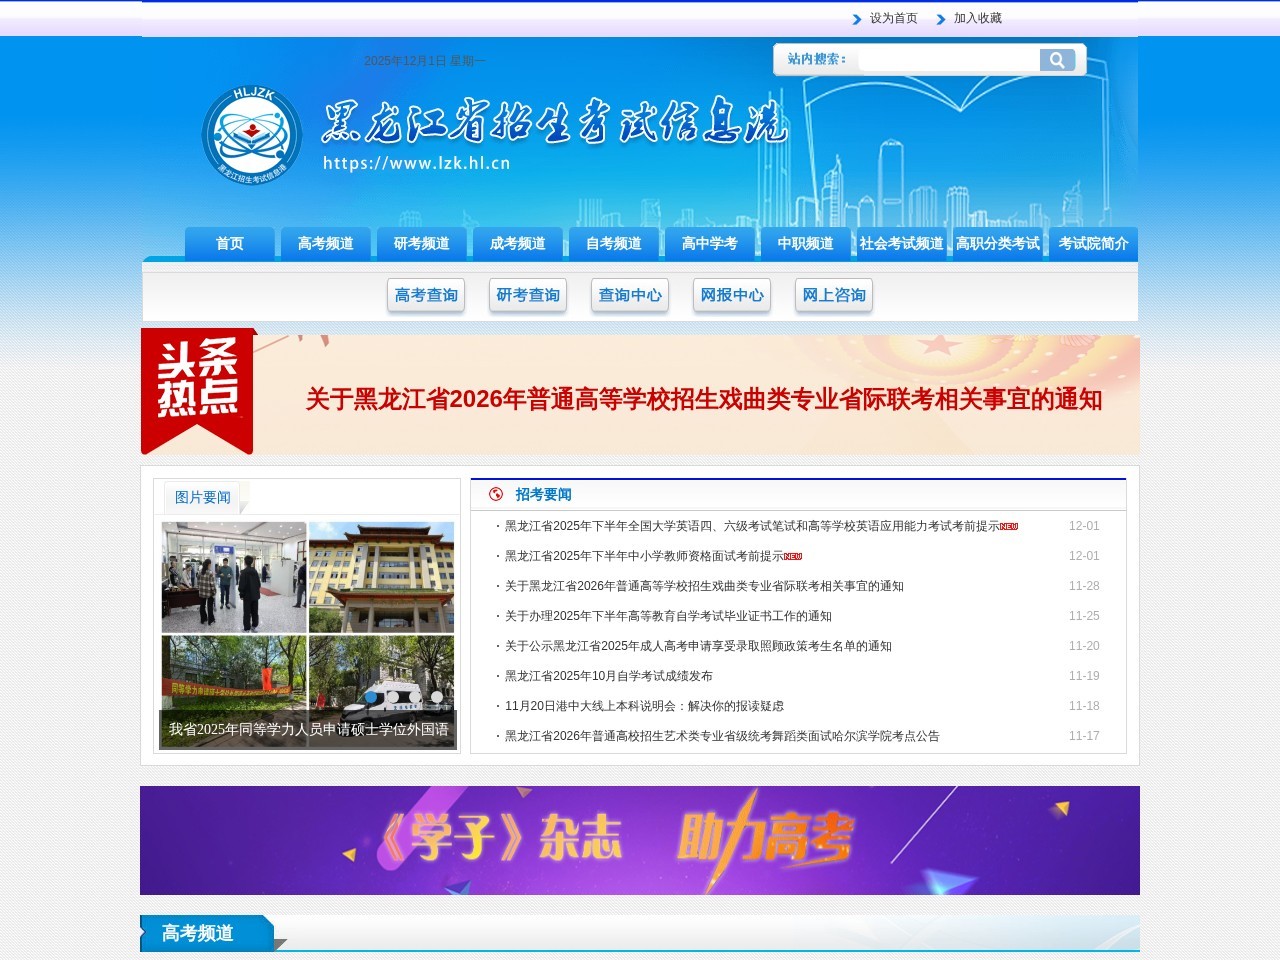
Task: Click the red 招考要闻 circular icon
Action: [495, 493]
